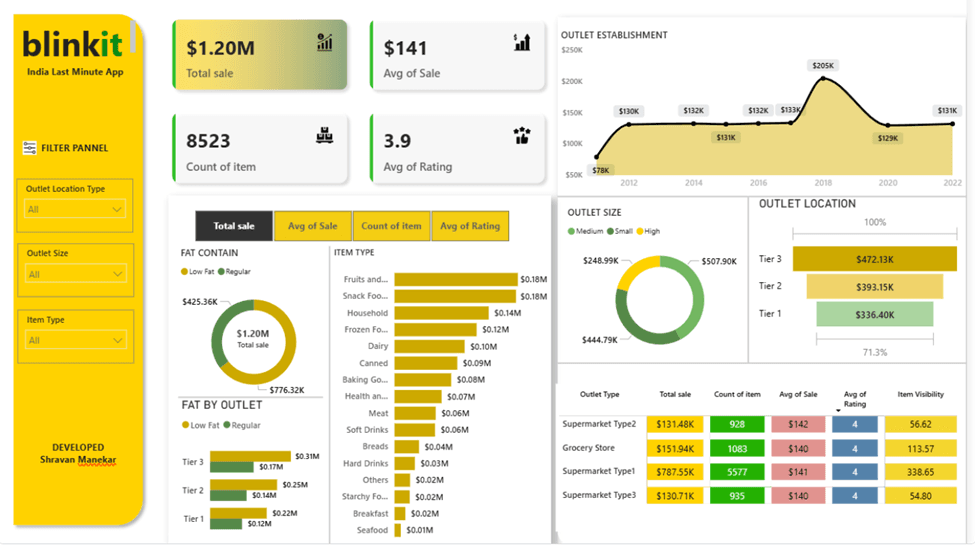Expand the Outlet Size filter dropdown
Screen dimensions: 975x550
[75, 274]
